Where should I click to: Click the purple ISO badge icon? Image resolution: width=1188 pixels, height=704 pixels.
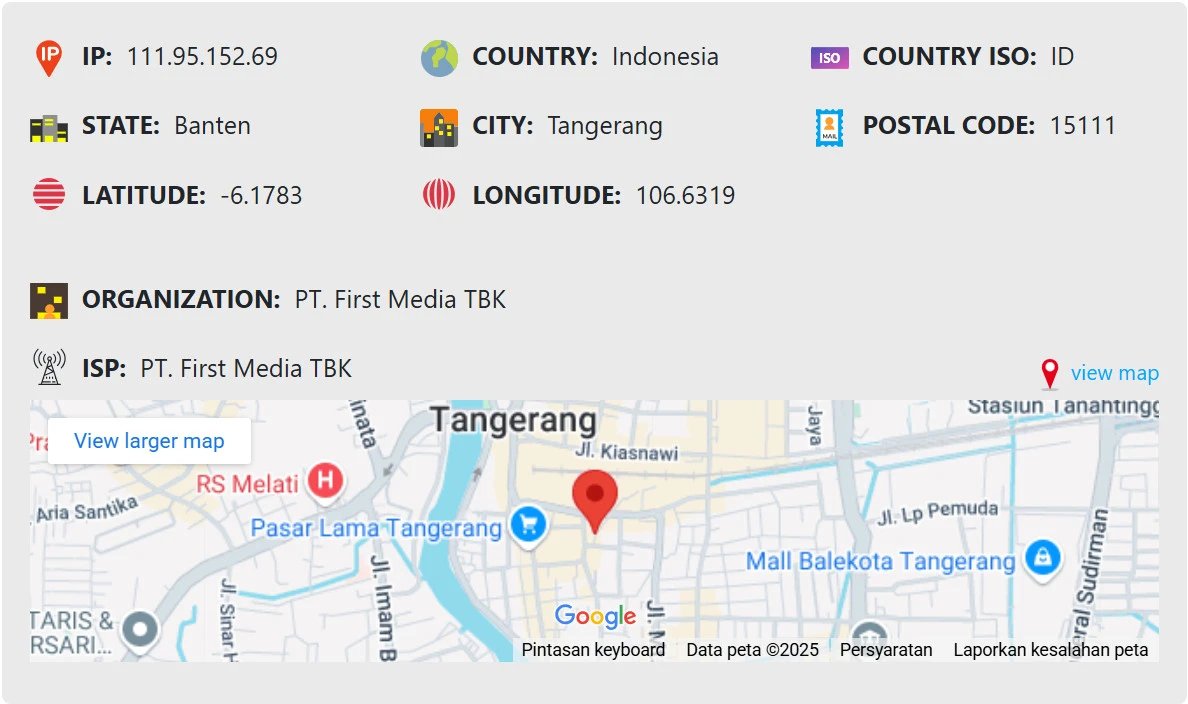829,58
